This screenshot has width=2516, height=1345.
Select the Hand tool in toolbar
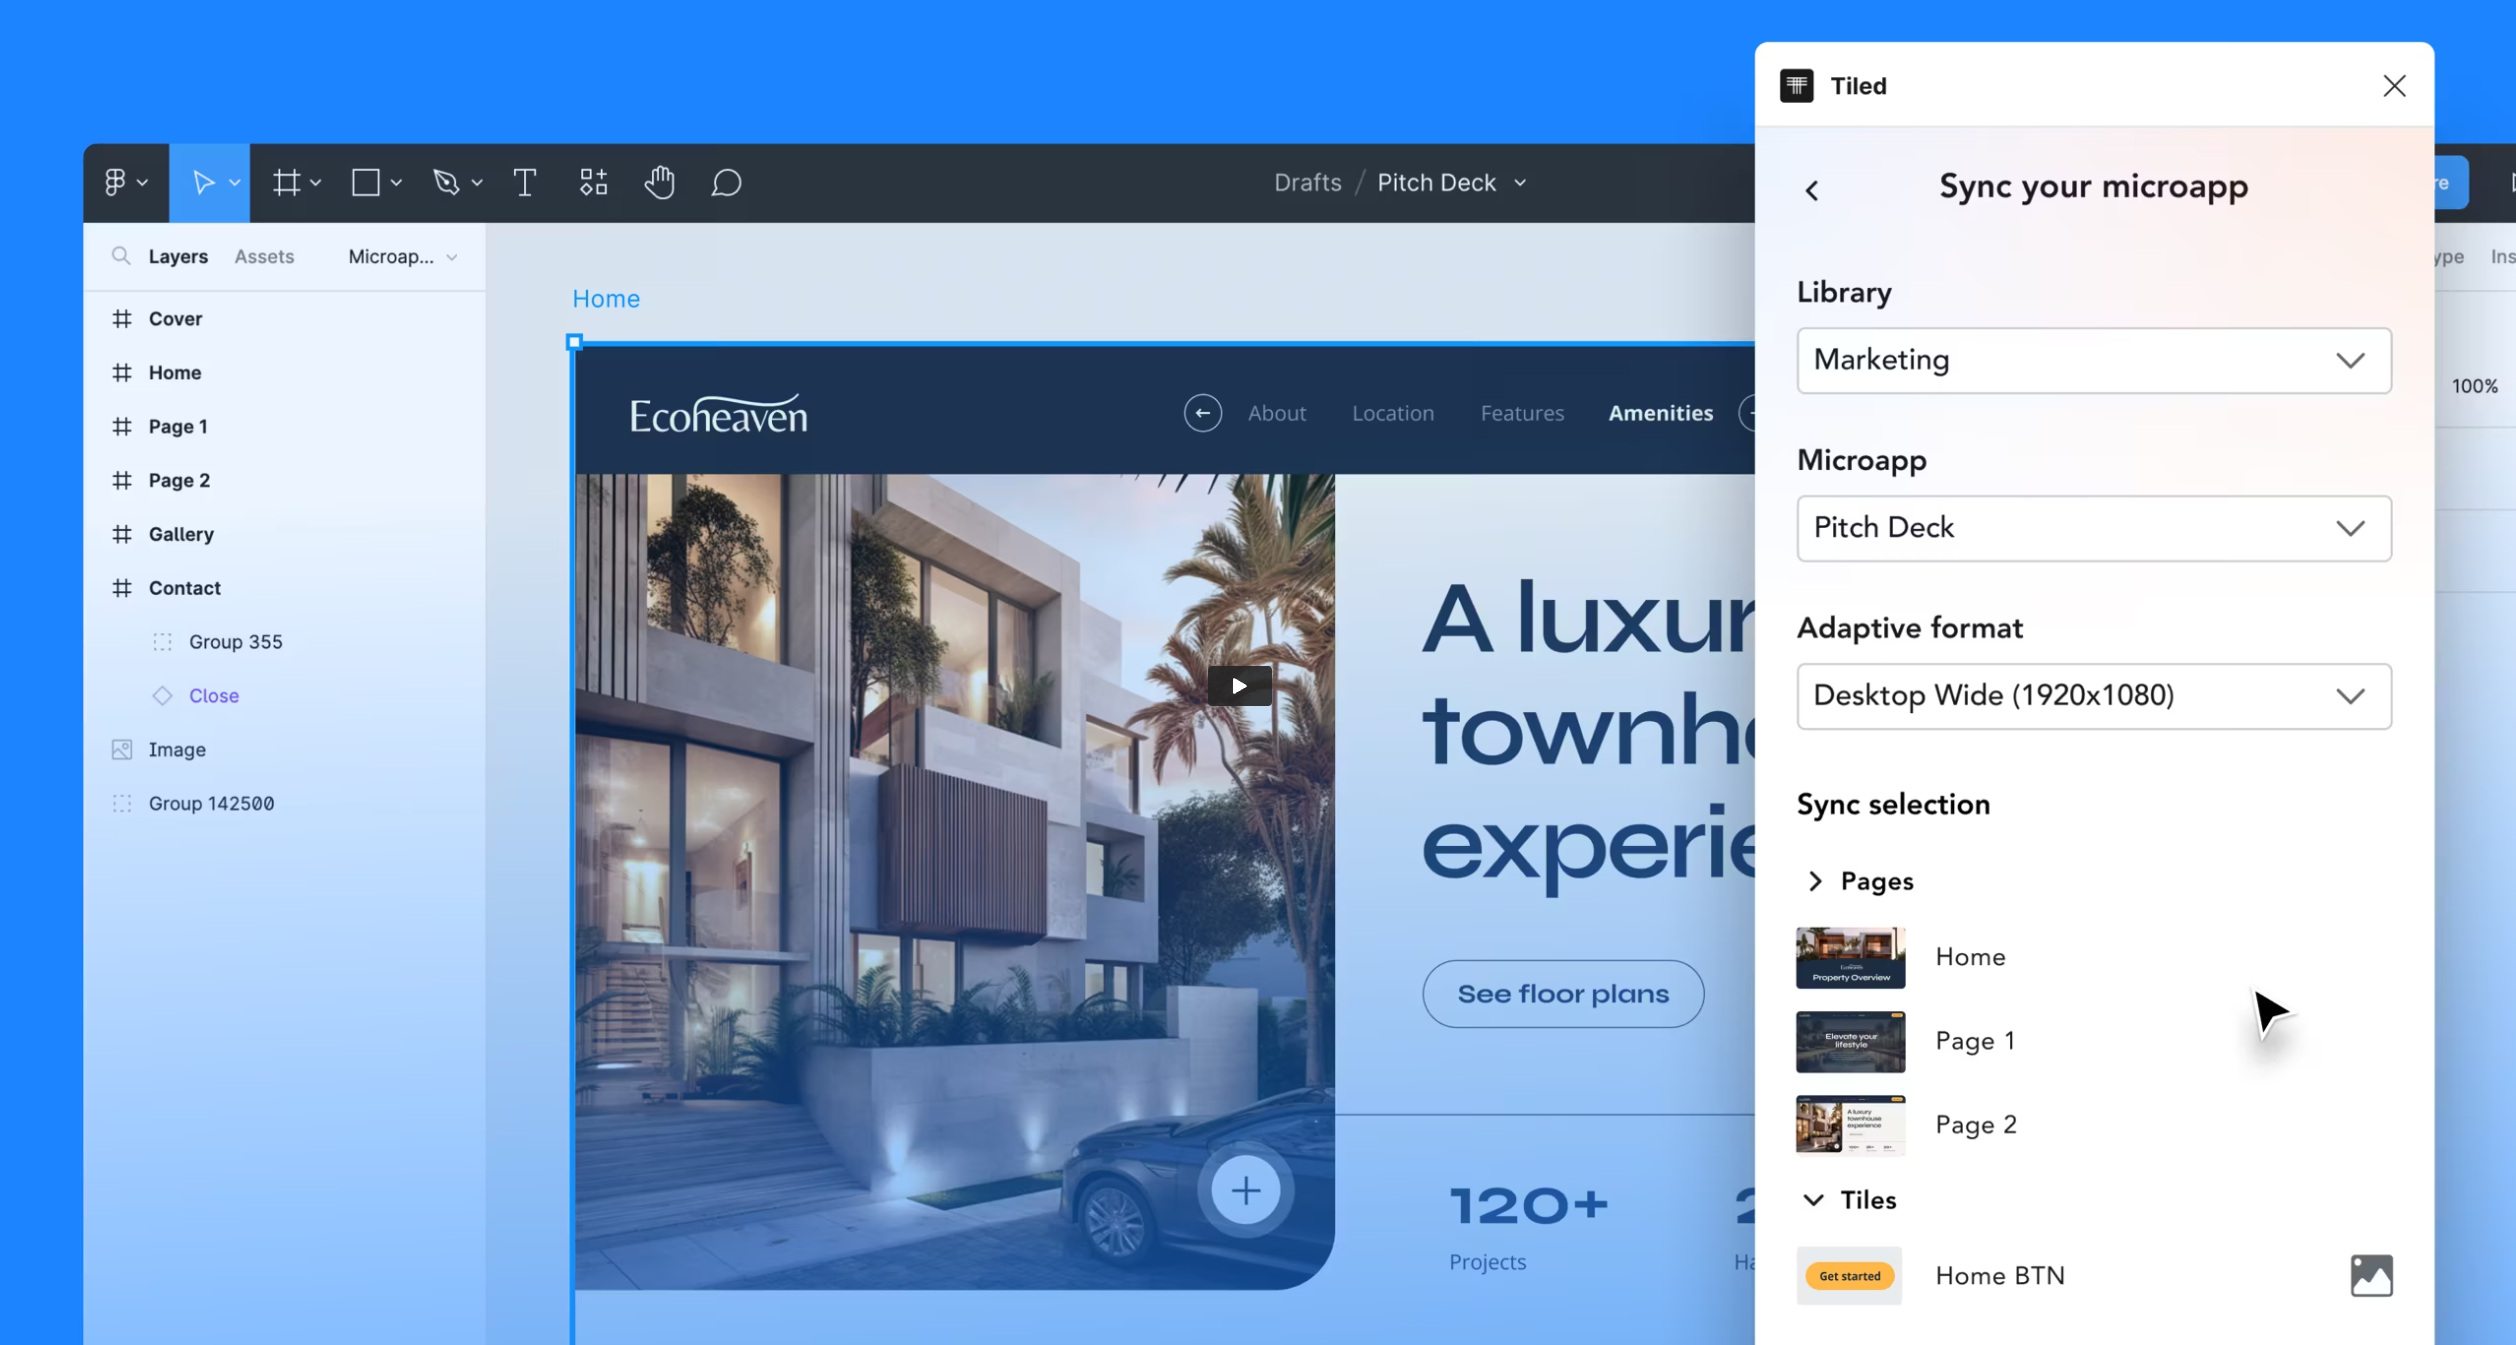coord(661,181)
